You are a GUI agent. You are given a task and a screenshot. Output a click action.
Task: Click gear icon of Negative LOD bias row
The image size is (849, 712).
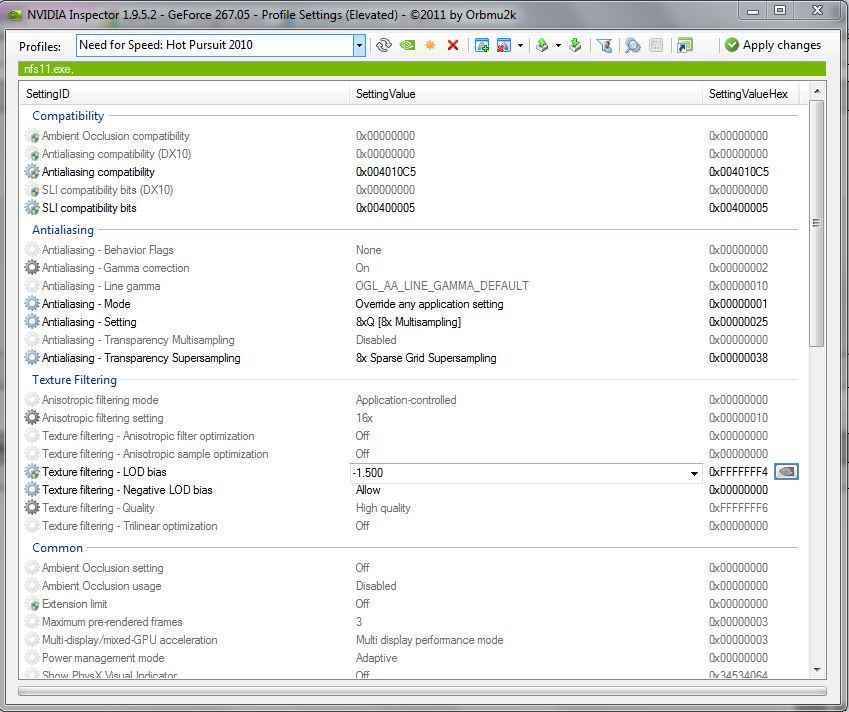pos(32,489)
